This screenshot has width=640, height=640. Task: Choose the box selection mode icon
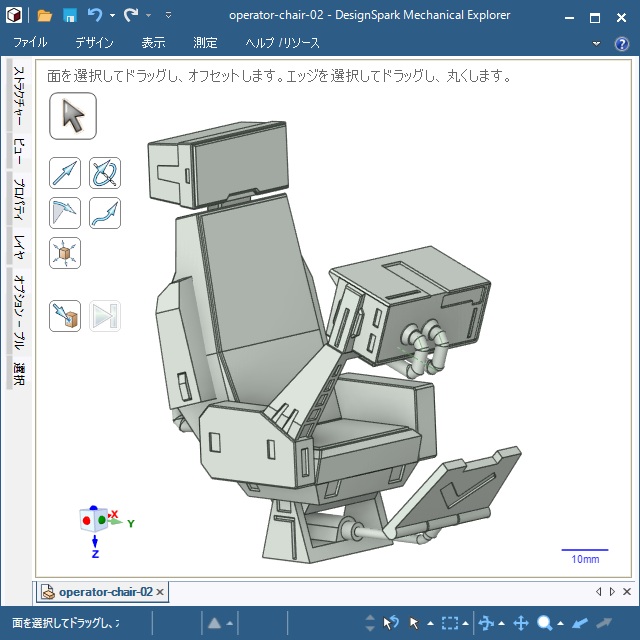click(x=450, y=623)
